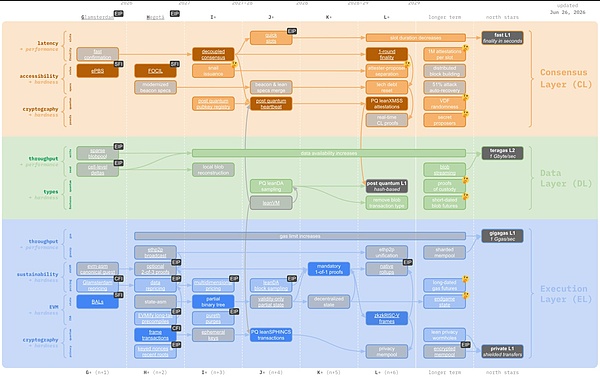
Task: Select the mandatory 1-of-1 proofs box
Action: coord(329,269)
